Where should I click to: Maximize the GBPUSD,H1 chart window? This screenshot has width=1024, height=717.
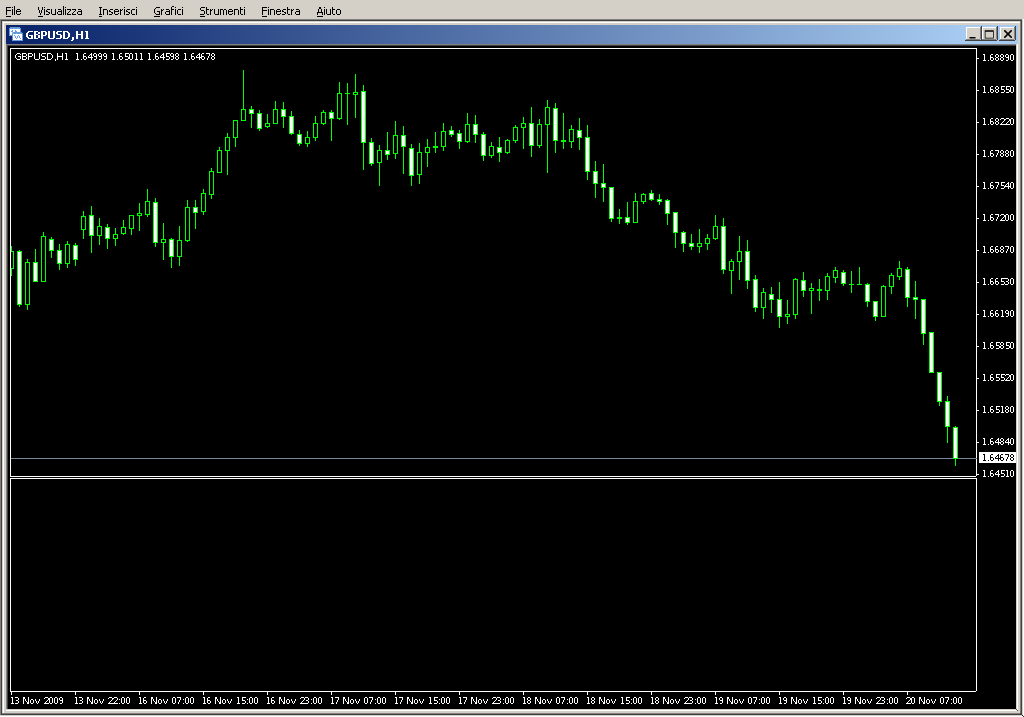point(989,34)
